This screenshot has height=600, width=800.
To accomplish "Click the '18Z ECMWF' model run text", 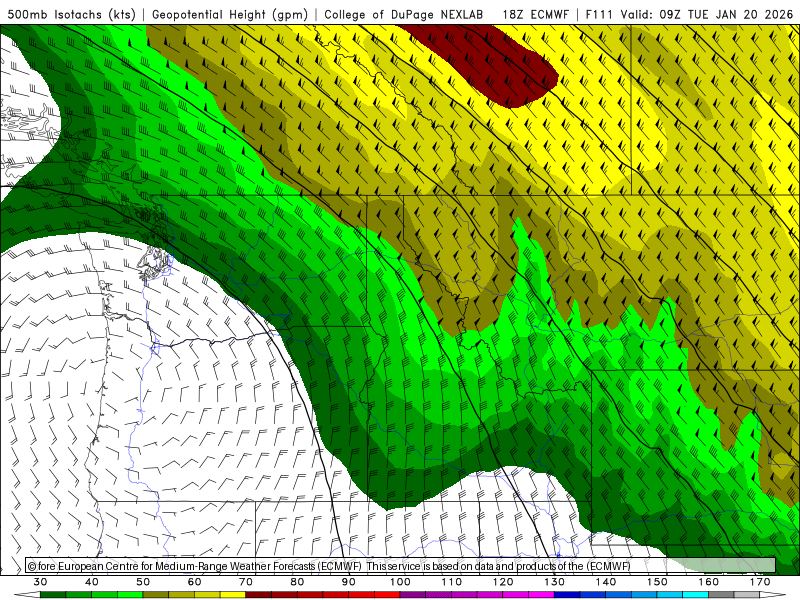I will [535, 14].
